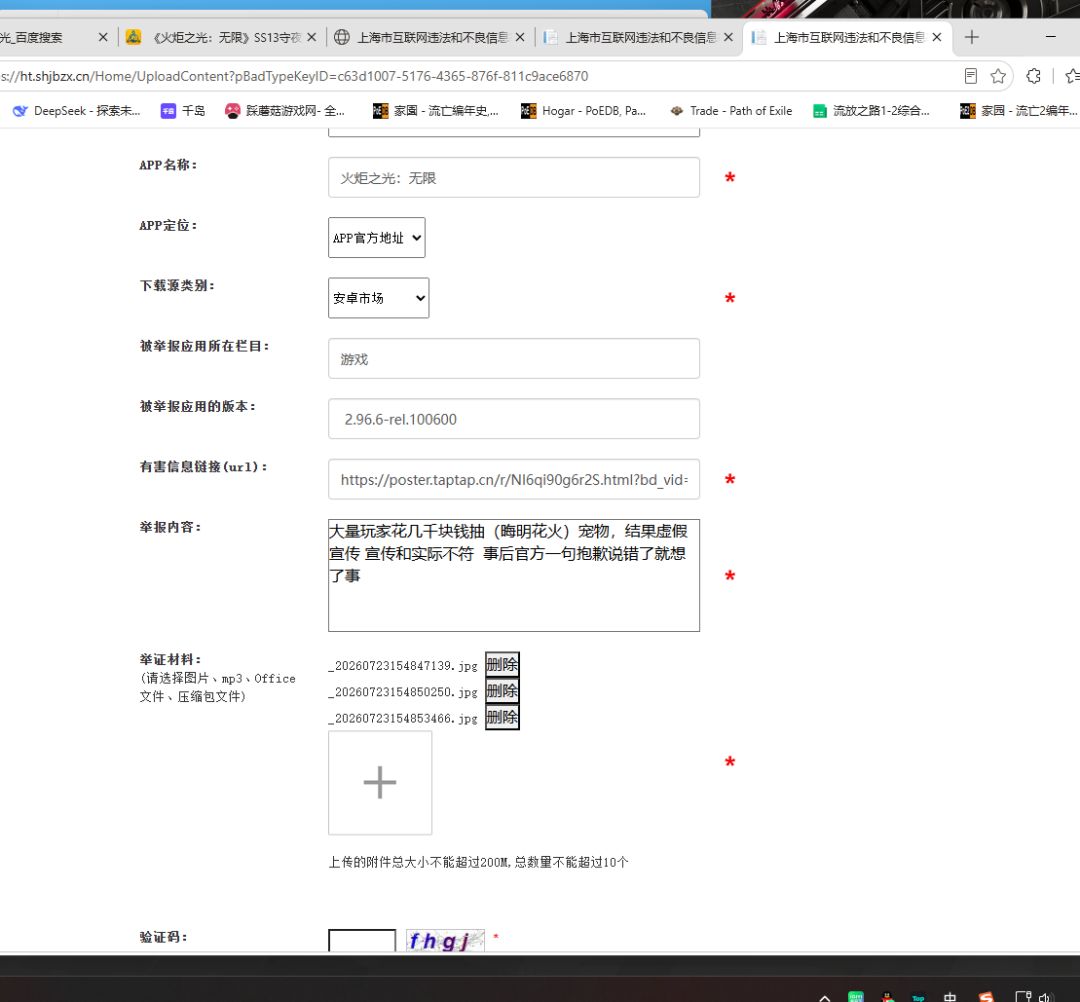Close the 《火炬之光：无限》SS13 tab
Viewport: 1080px width, 1002px height.
pos(311,37)
